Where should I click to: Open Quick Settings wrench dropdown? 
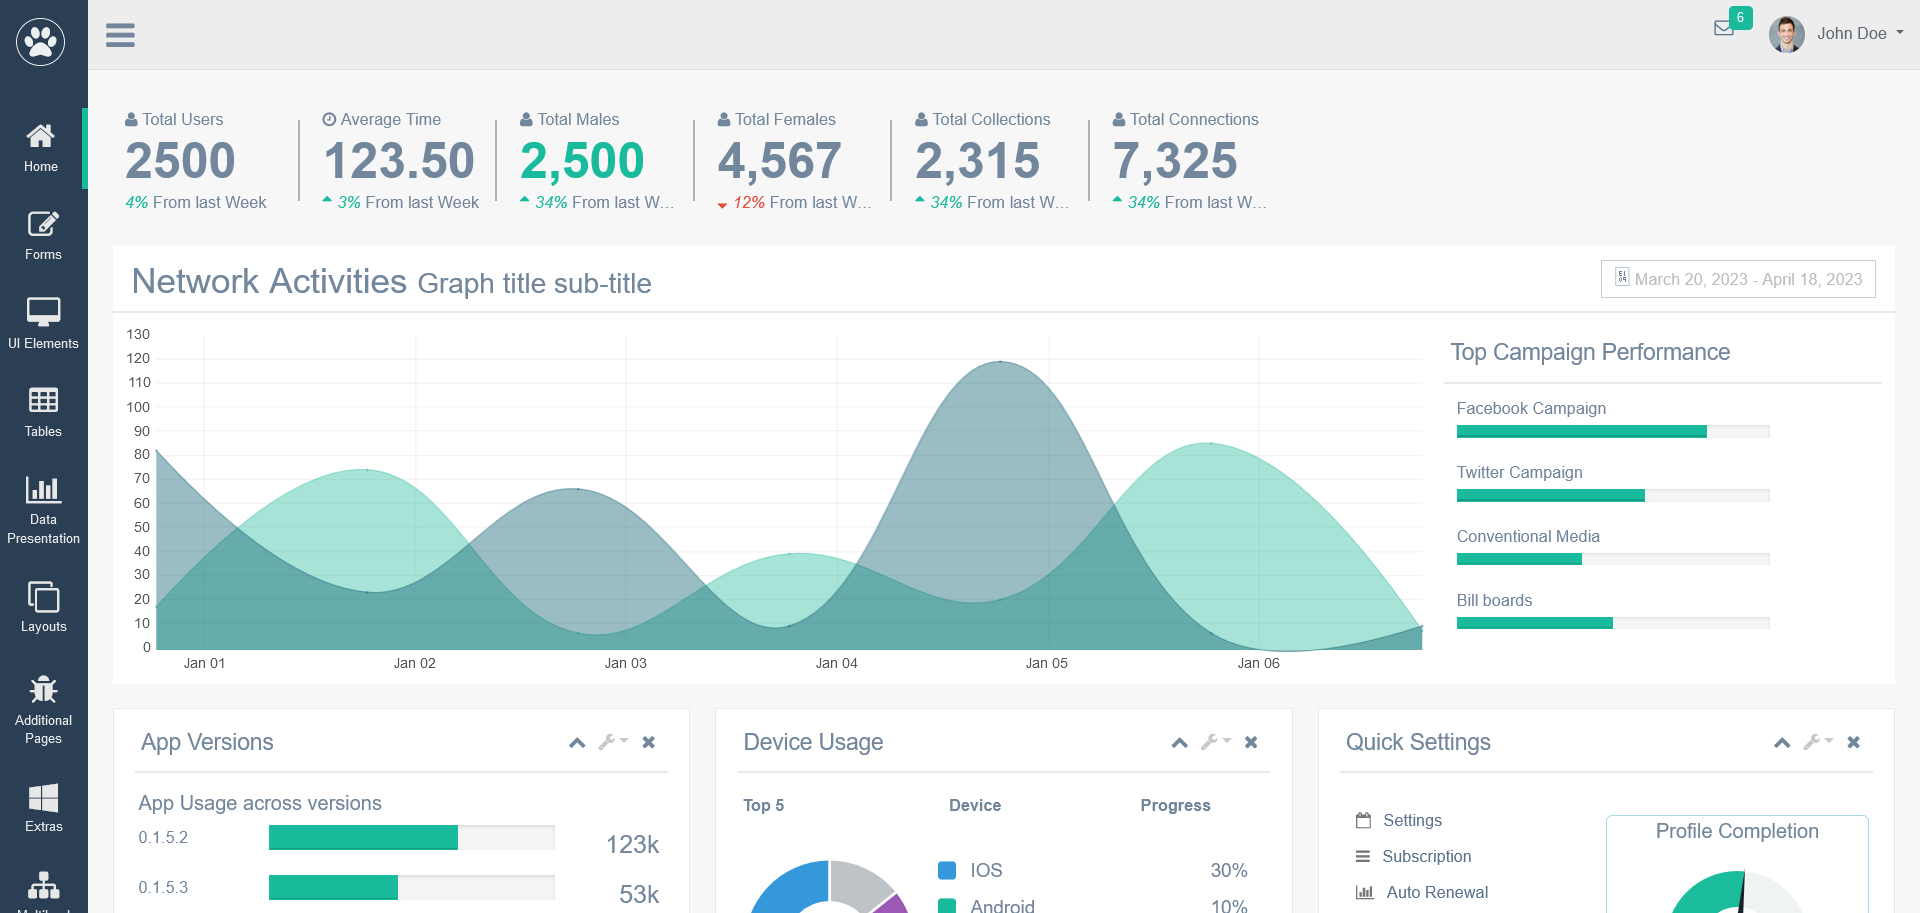pyautogui.click(x=1818, y=742)
